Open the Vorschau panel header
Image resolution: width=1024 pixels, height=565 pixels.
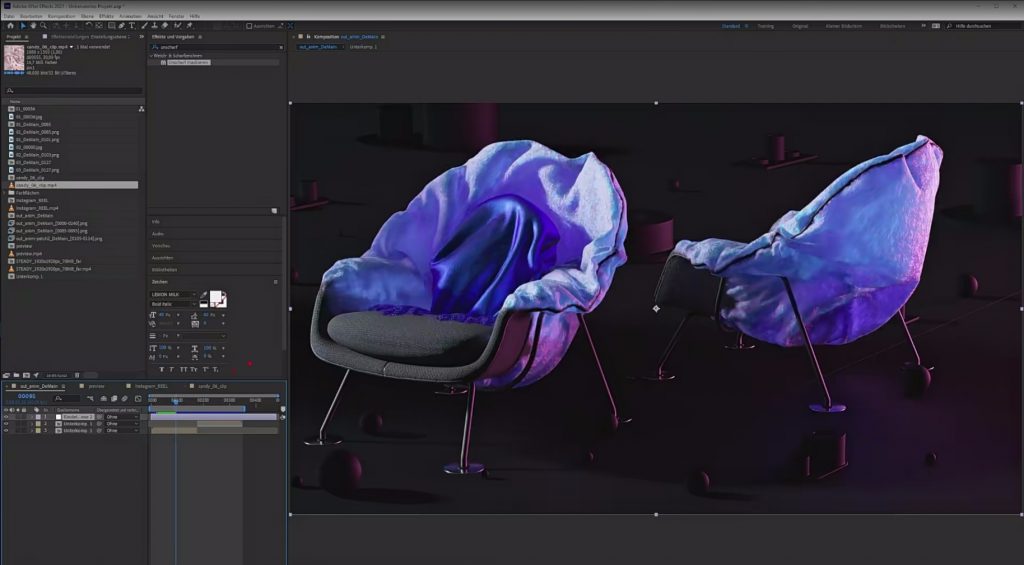point(161,246)
